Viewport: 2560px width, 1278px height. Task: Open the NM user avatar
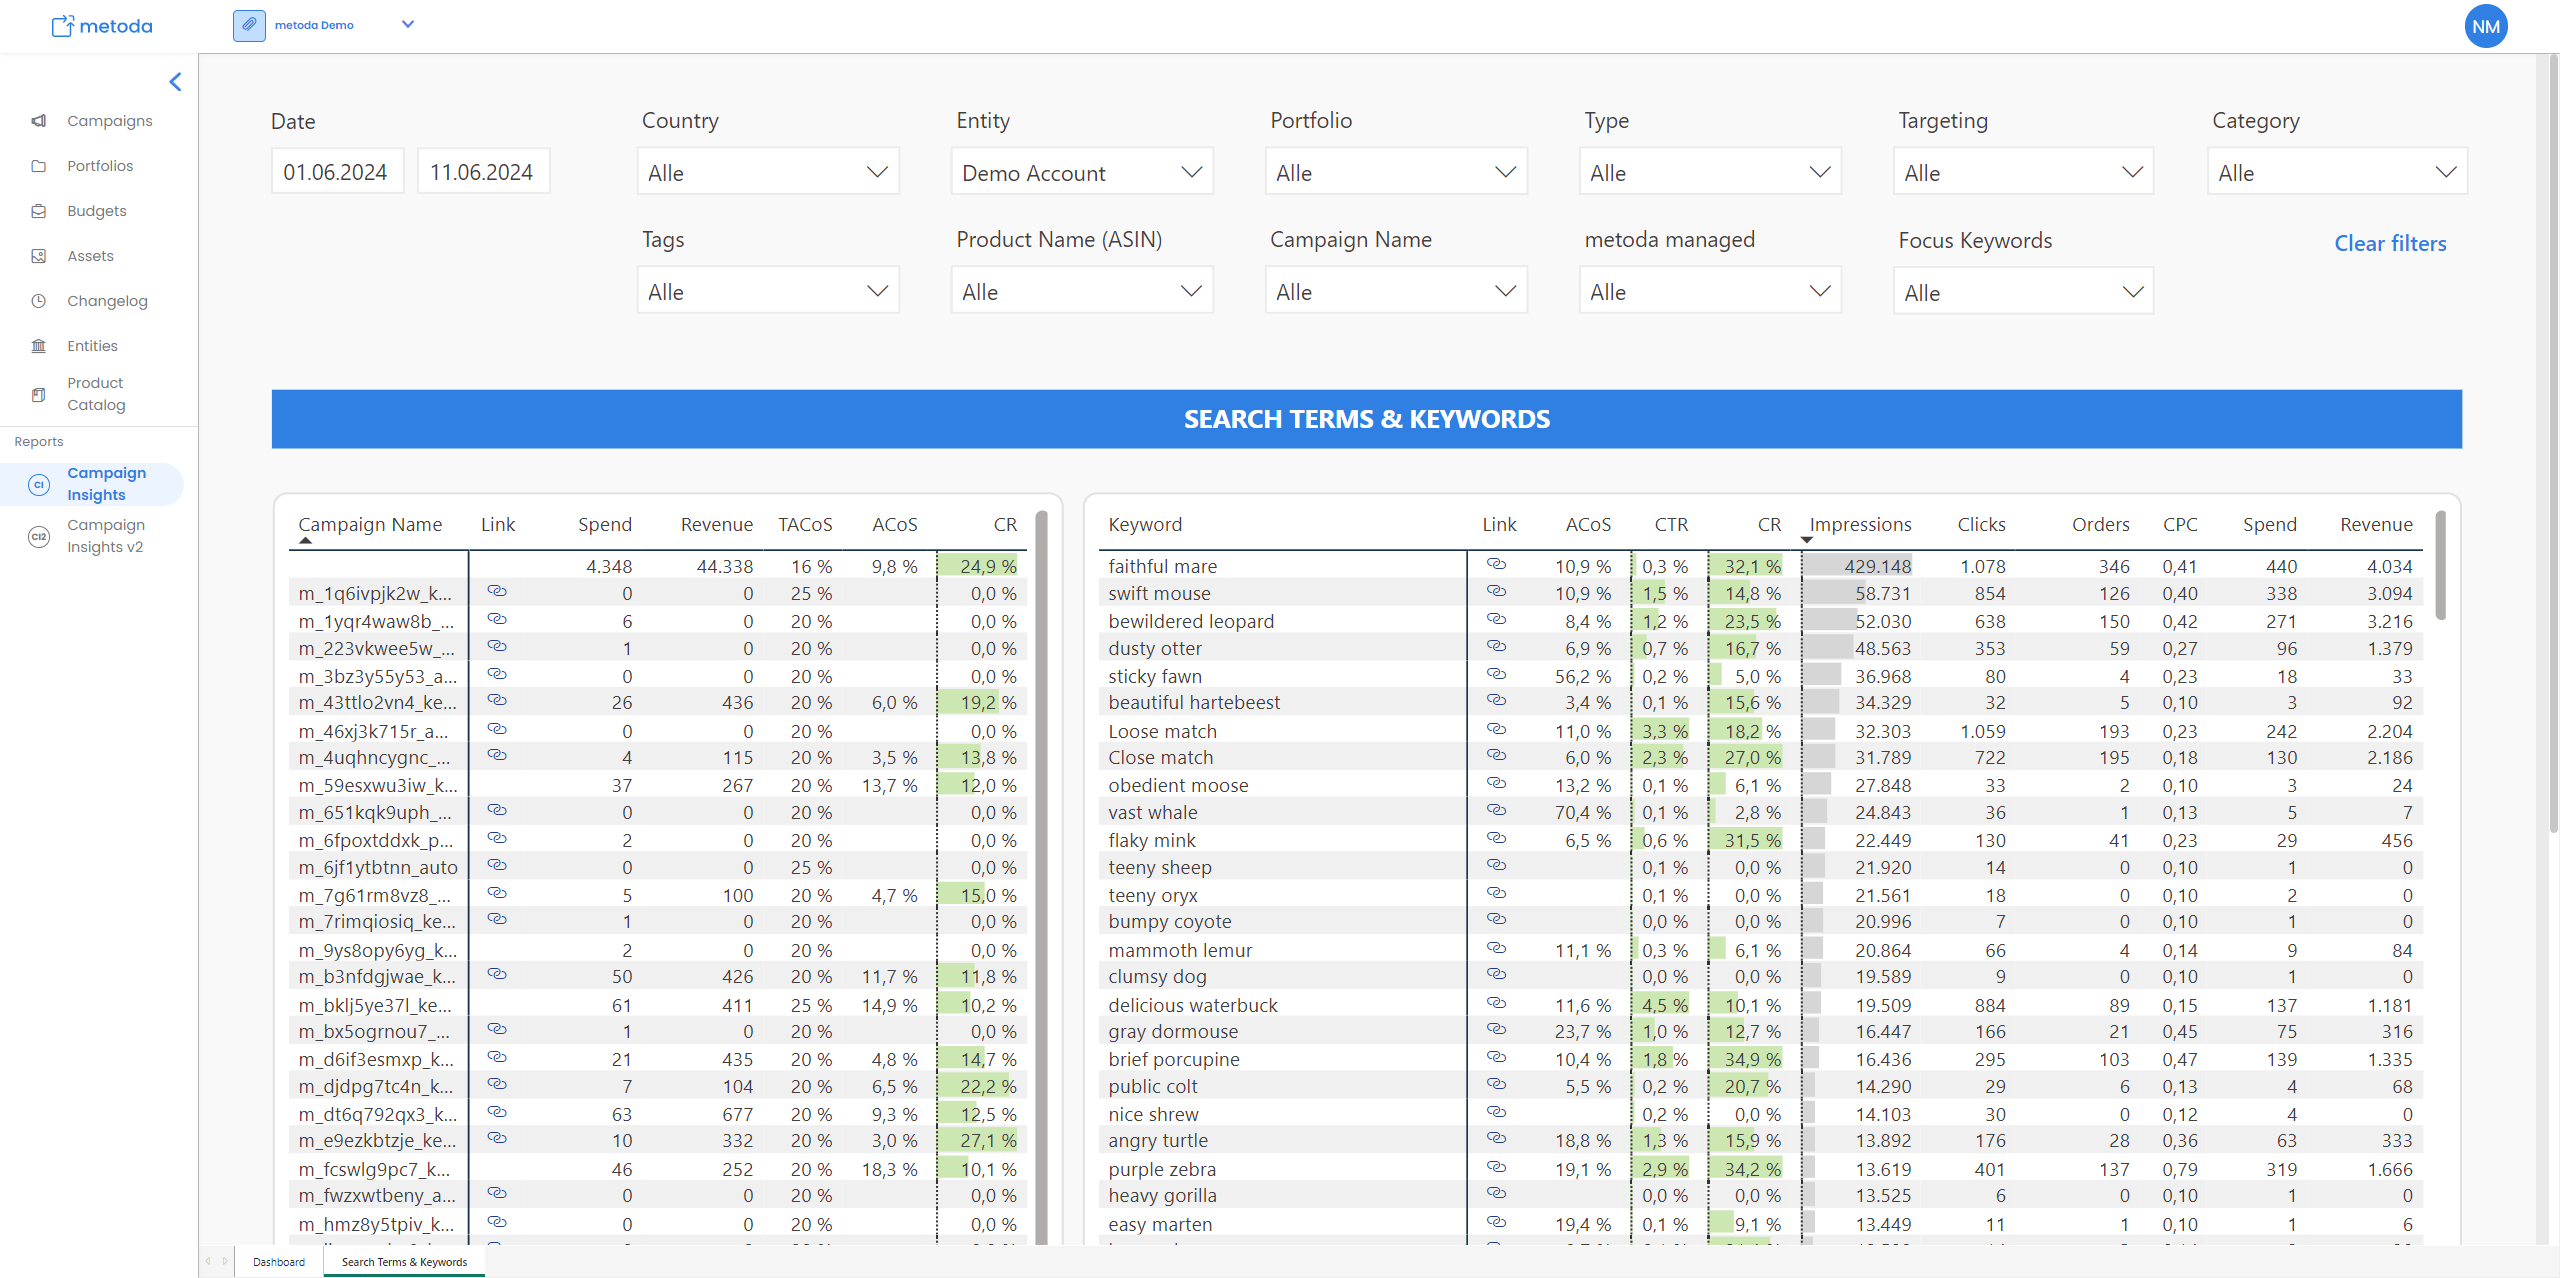tap(2485, 27)
